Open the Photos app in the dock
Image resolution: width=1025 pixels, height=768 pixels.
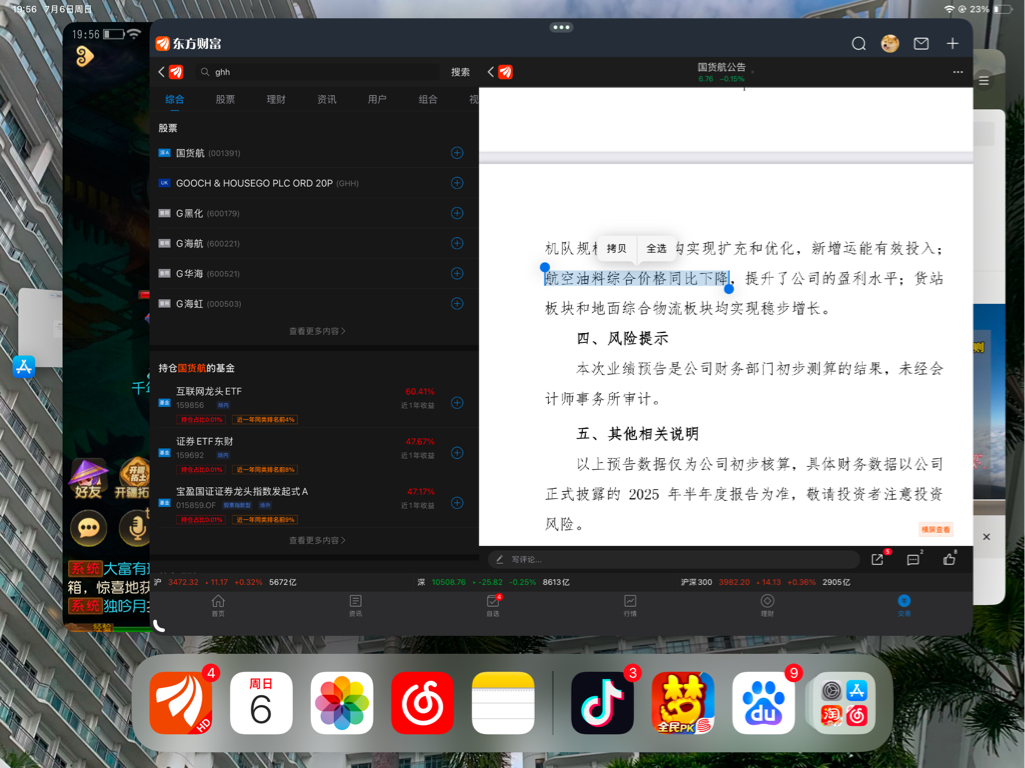click(342, 703)
